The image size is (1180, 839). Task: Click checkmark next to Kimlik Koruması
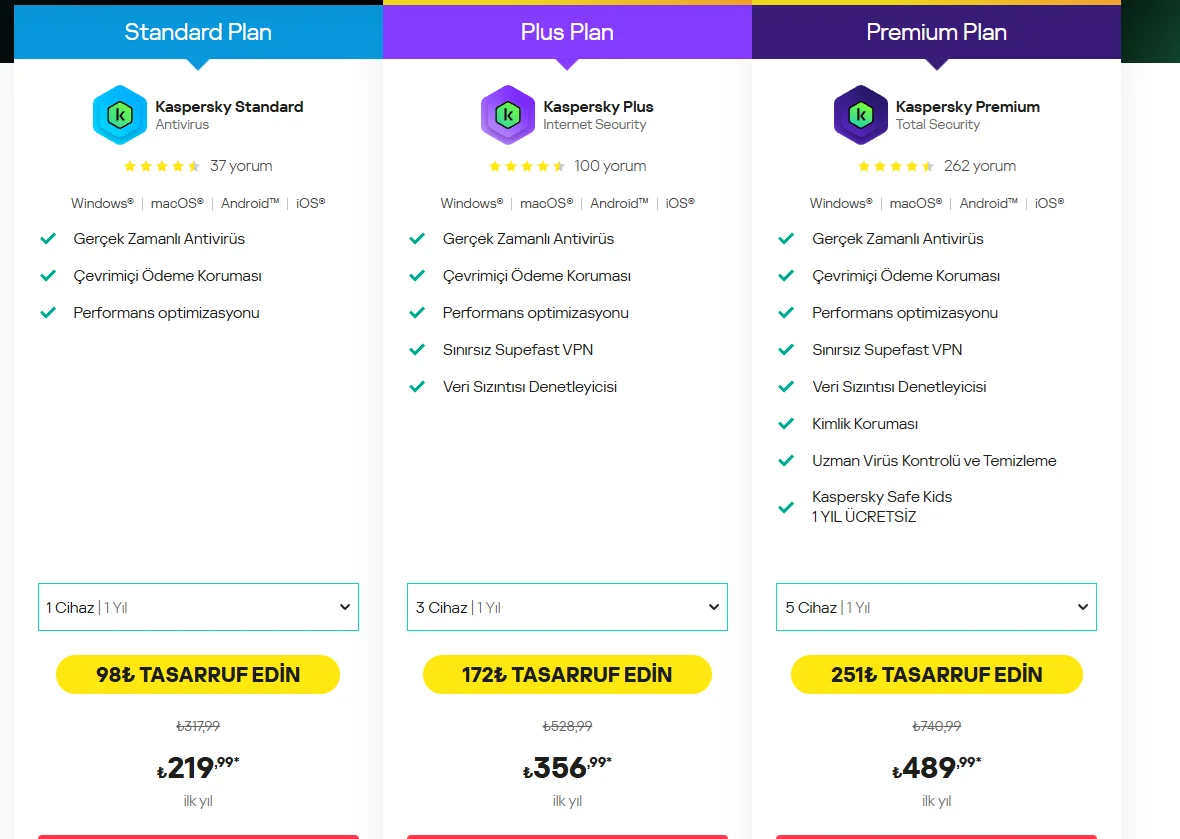[786, 424]
